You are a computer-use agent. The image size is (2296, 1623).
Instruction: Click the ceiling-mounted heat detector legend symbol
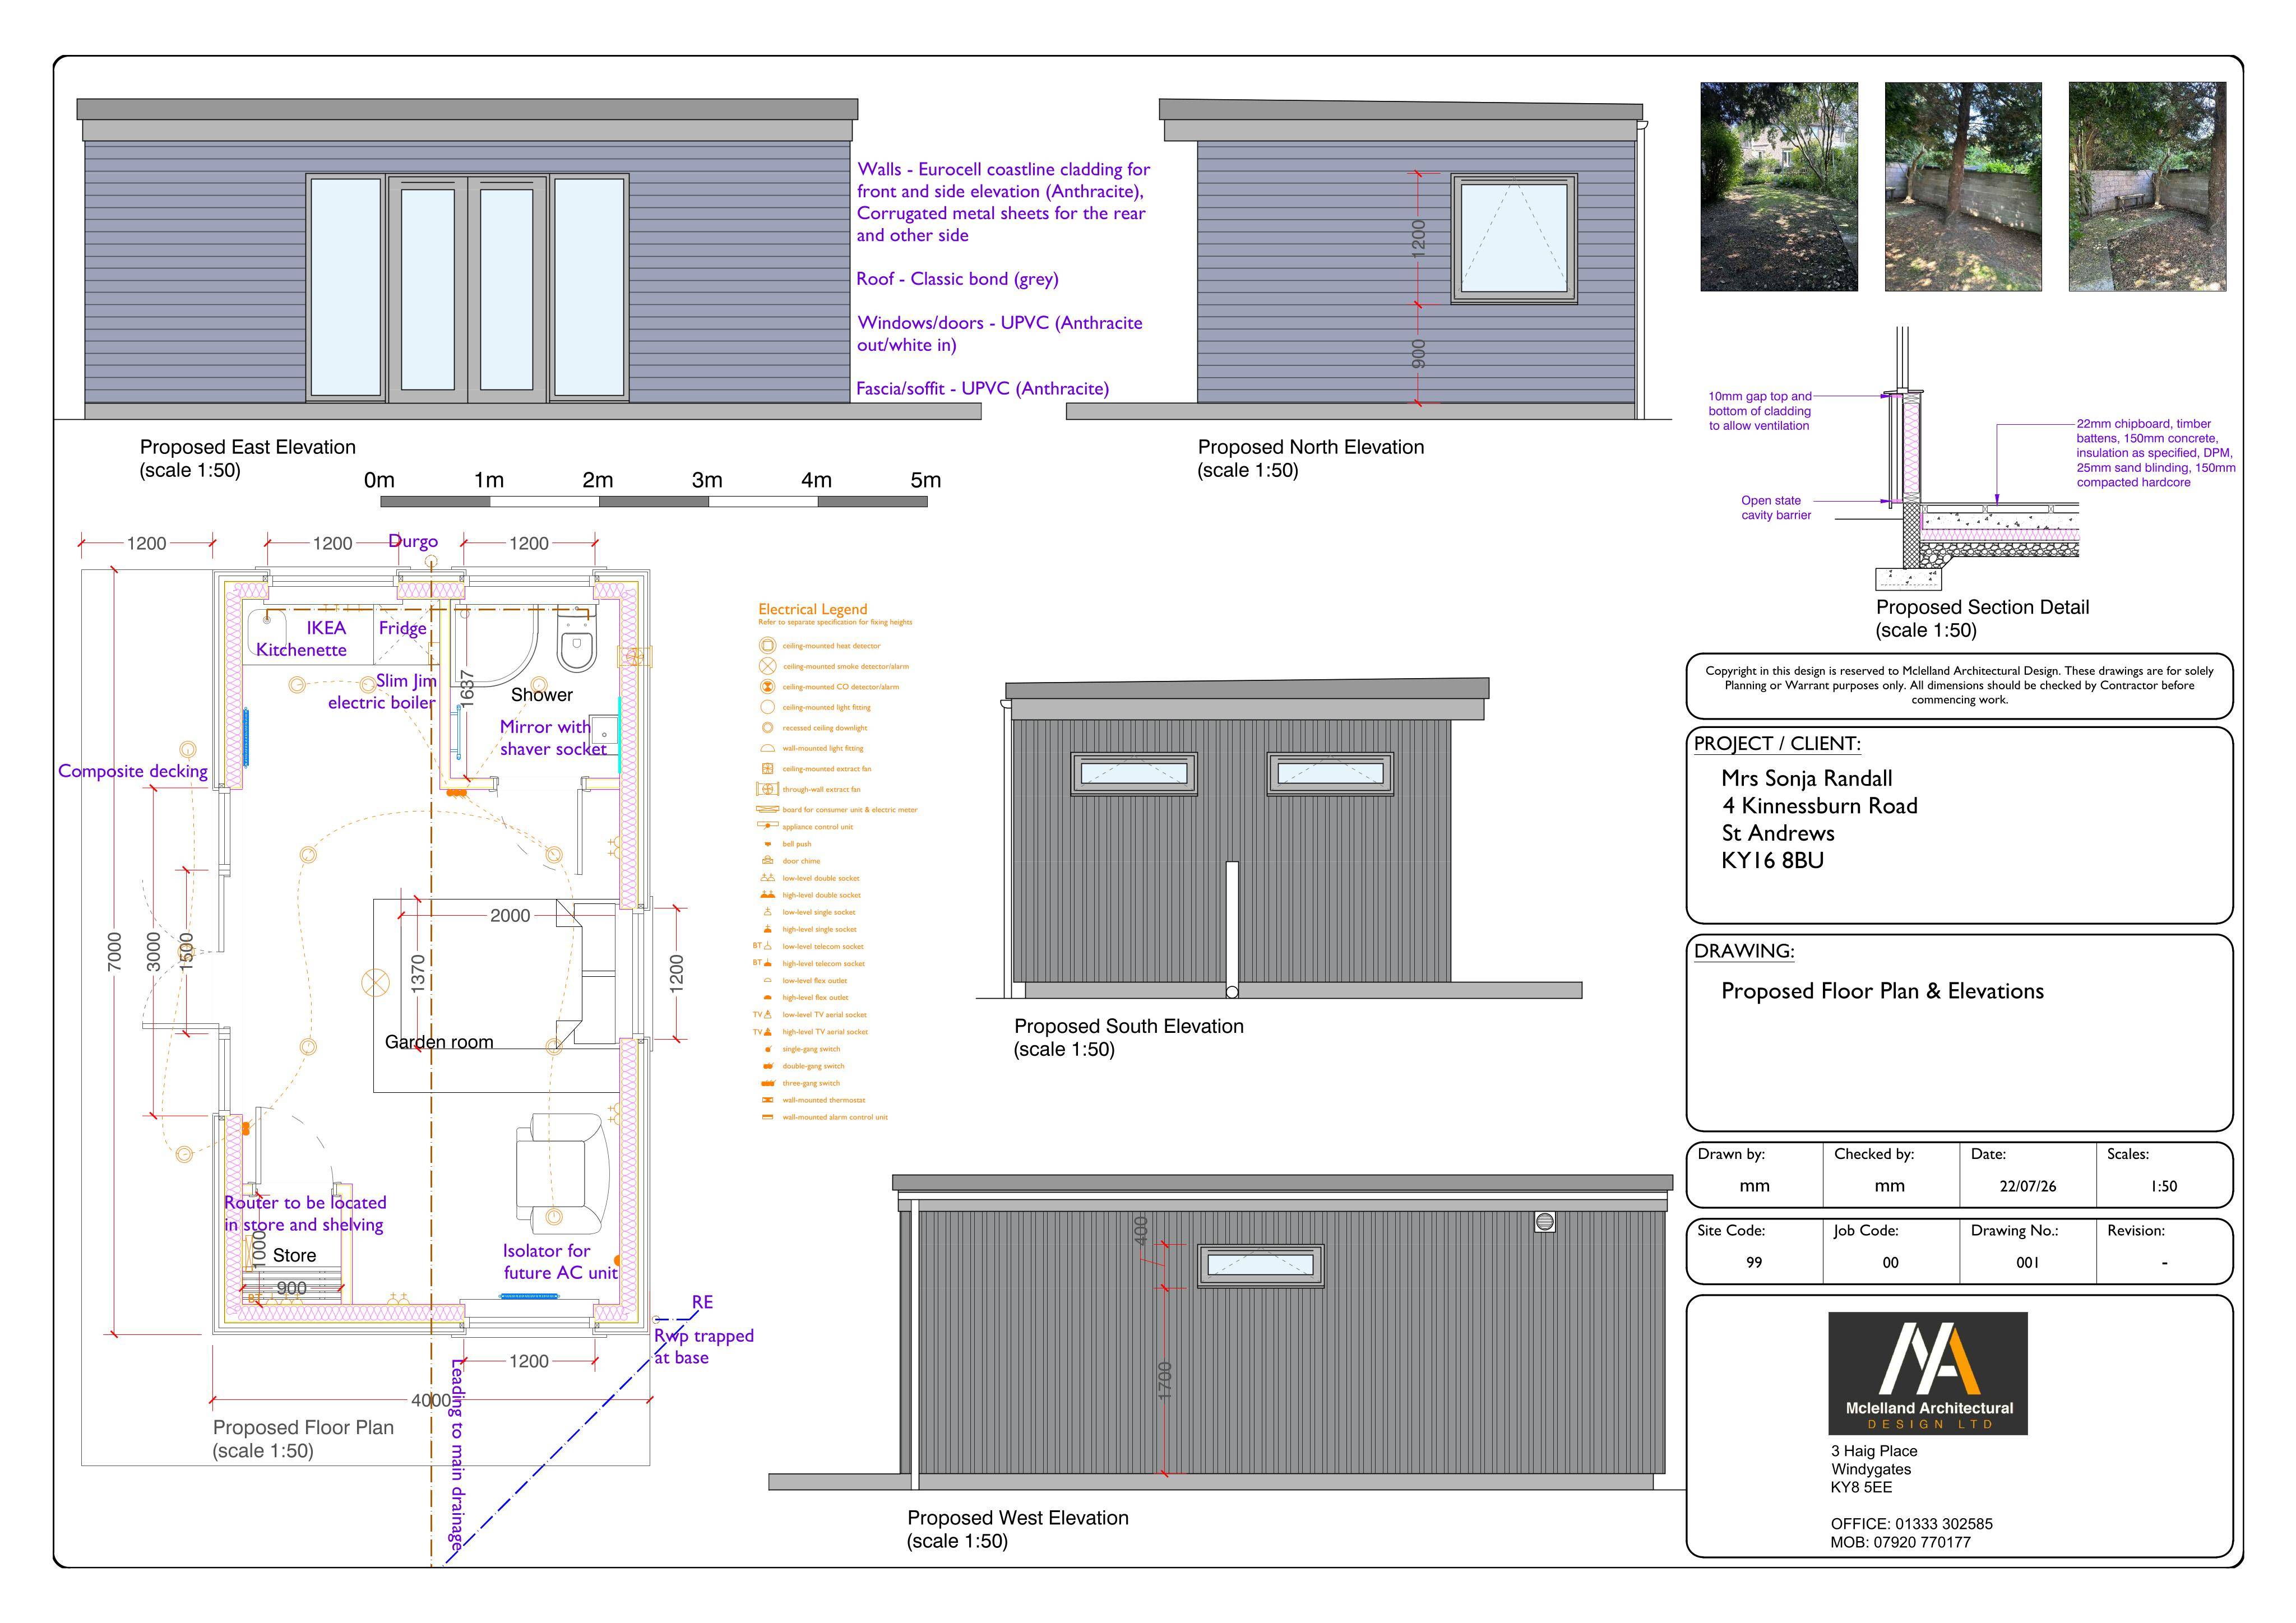(767, 646)
